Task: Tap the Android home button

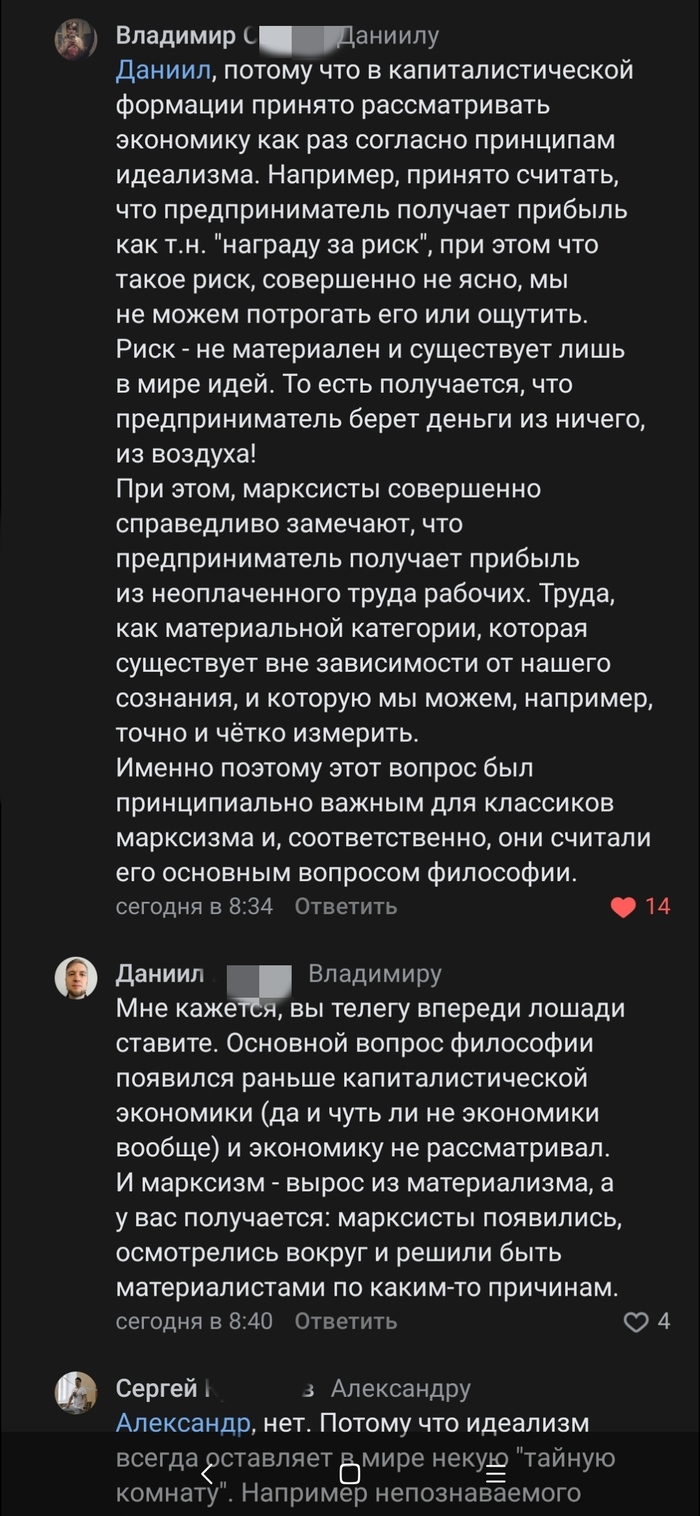Action: point(350,1473)
